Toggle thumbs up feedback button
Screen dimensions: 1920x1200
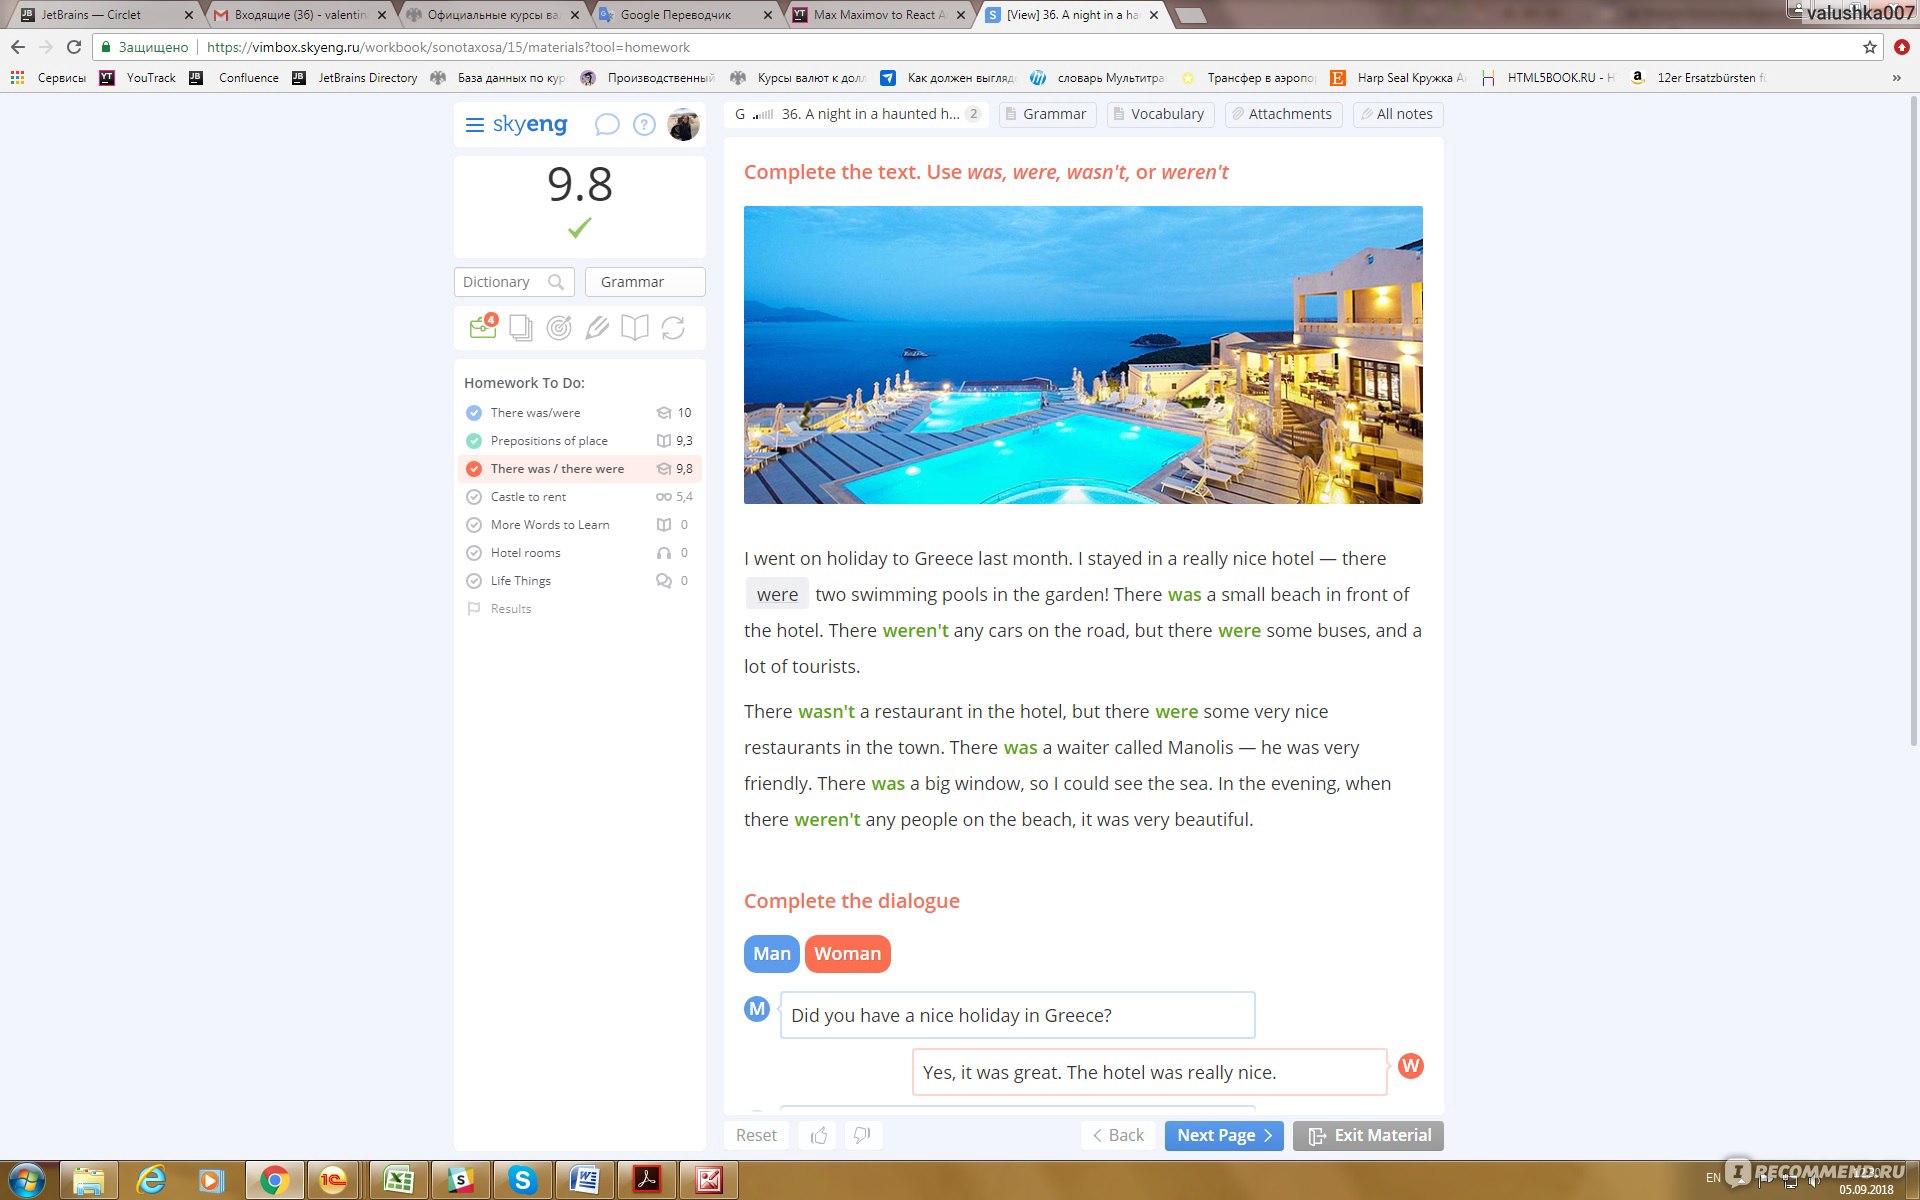[818, 1134]
